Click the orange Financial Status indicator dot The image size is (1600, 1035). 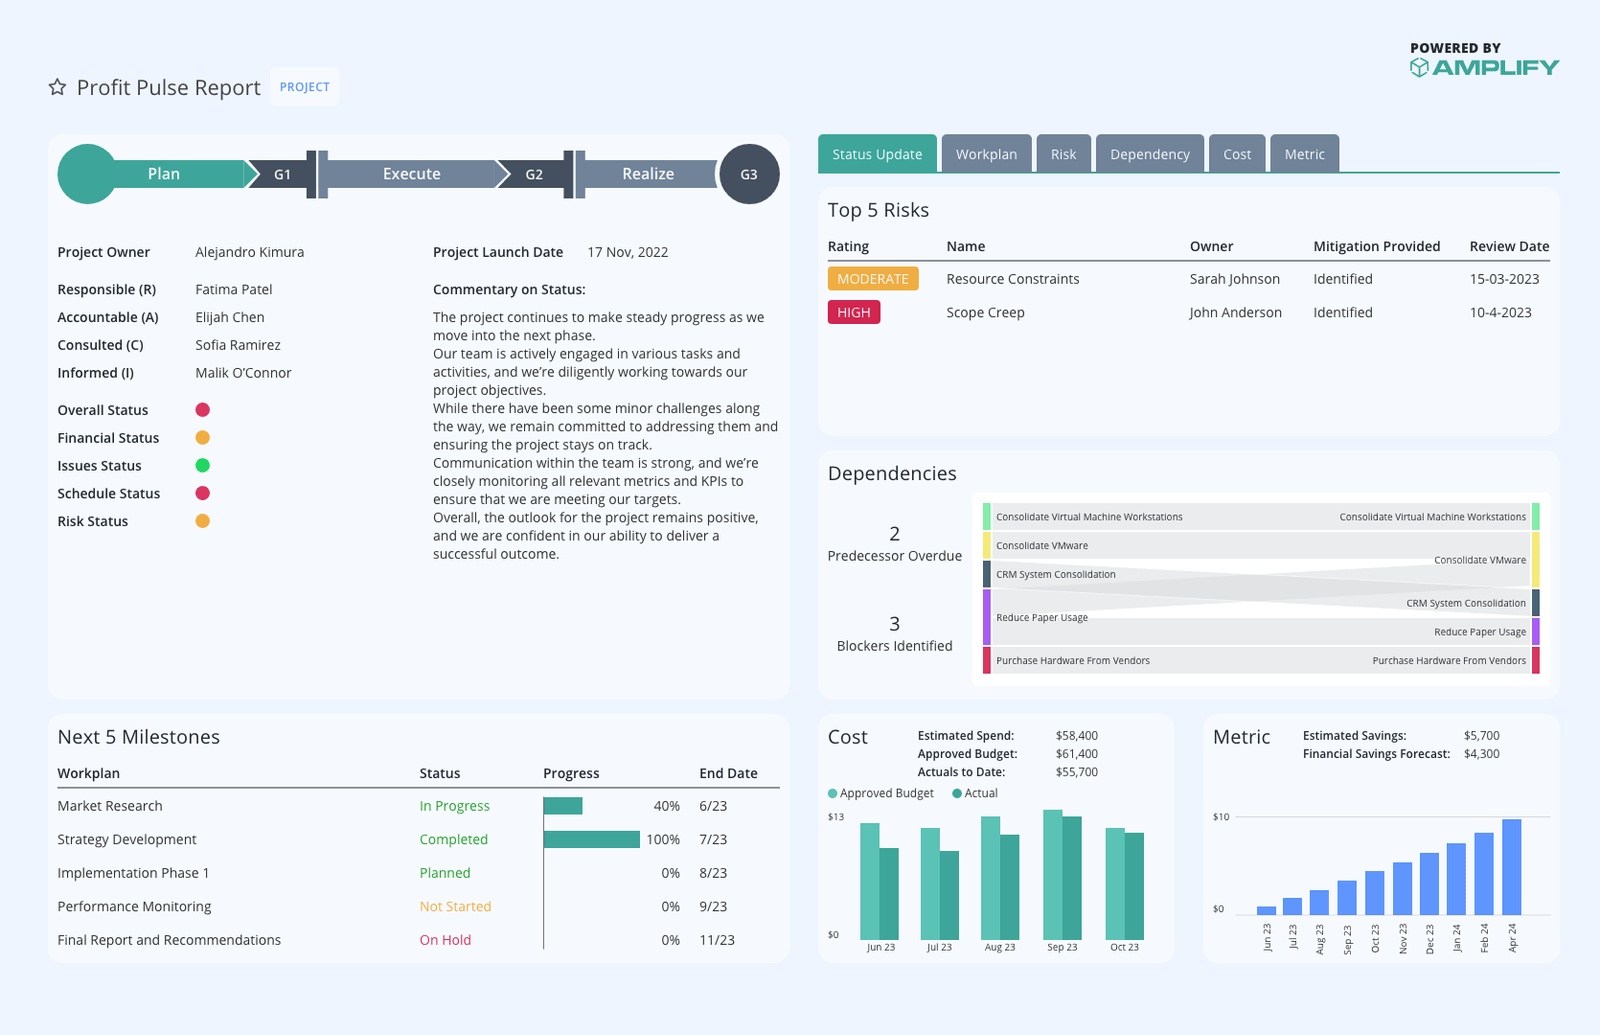(202, 438)
